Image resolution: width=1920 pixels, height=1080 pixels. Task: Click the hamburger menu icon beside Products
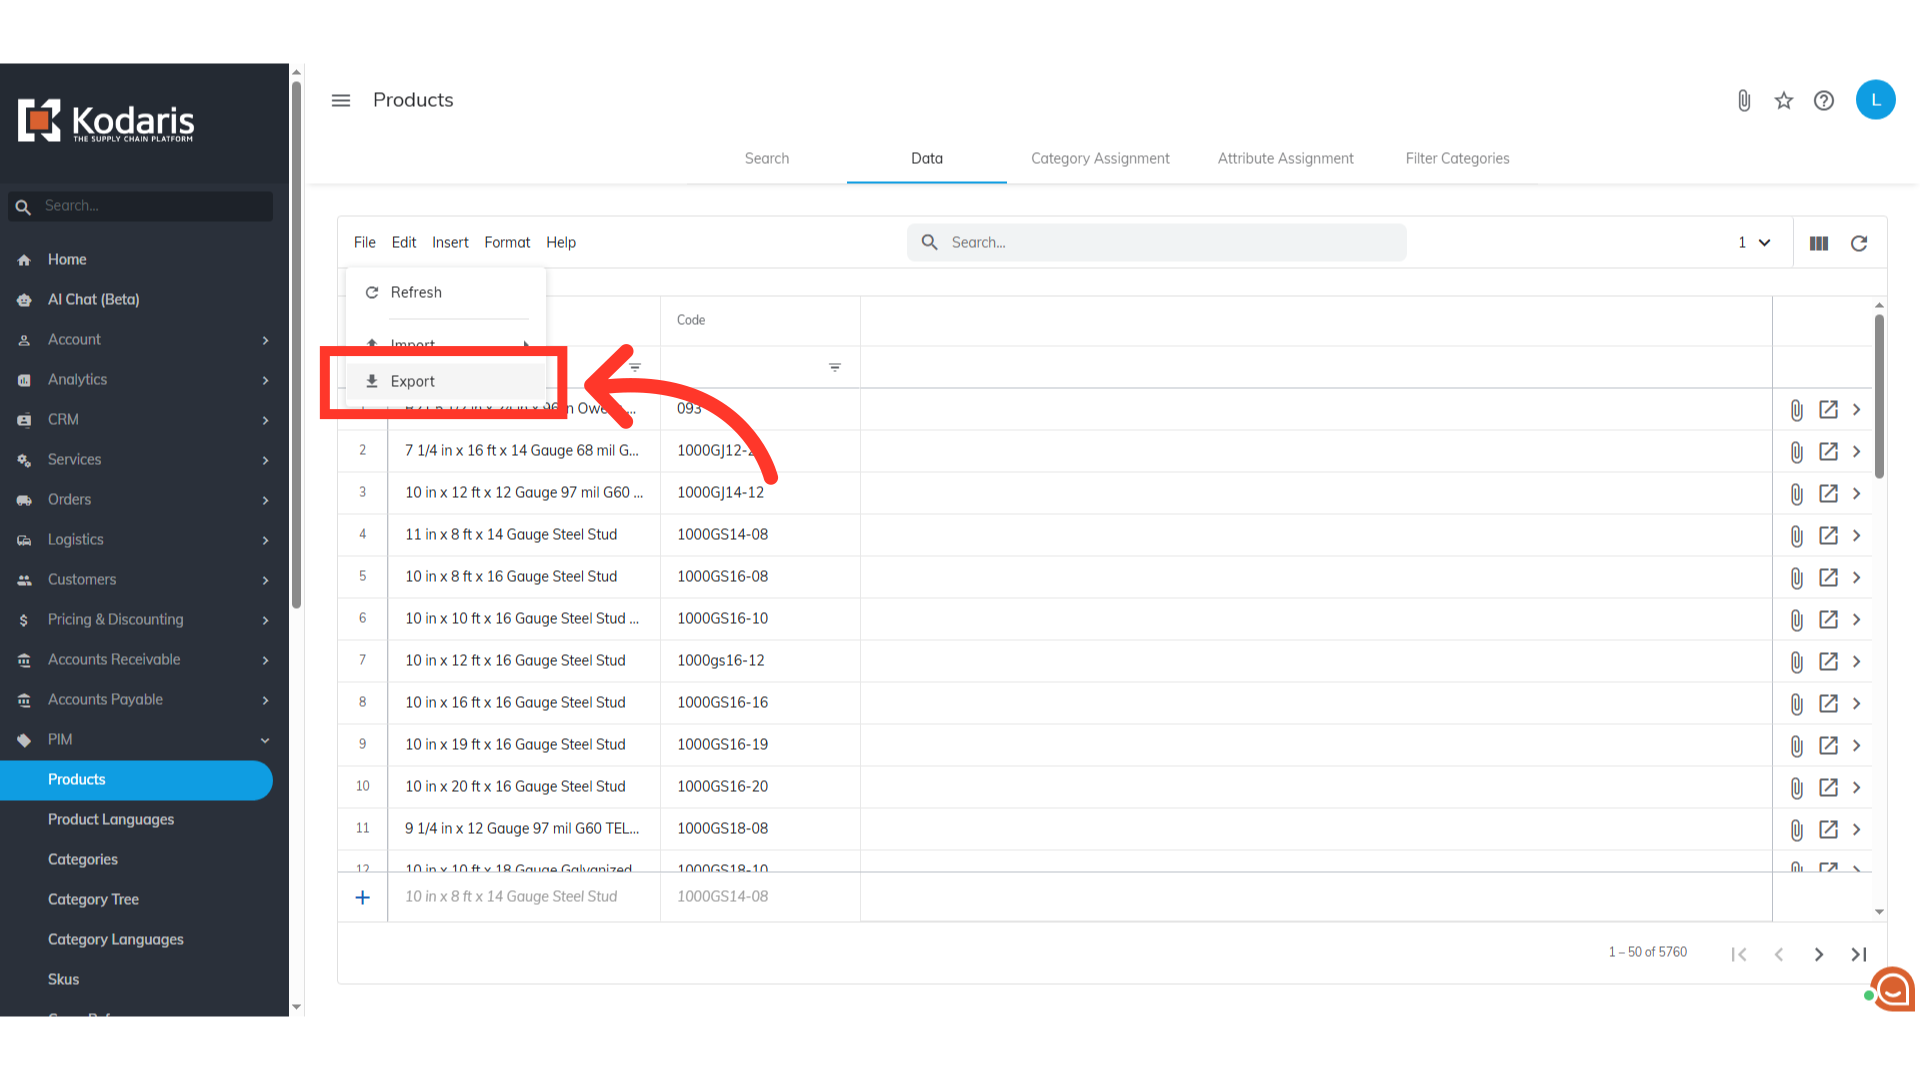[x=341, y=100]
